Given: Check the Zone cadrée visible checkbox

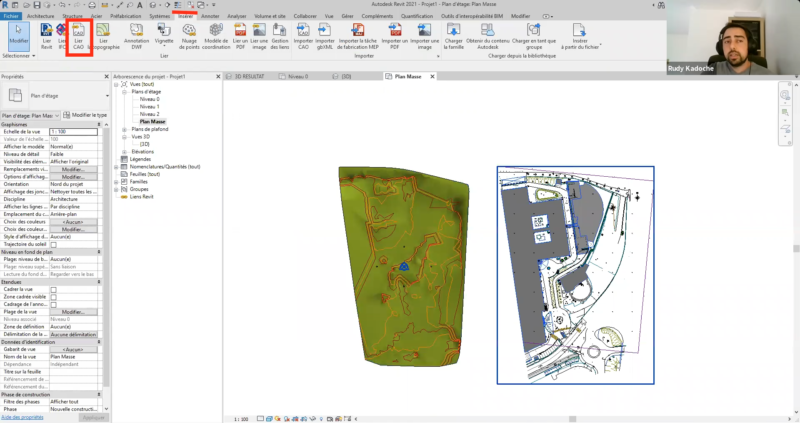Looking at the screenshot, I should pos(54,297).
